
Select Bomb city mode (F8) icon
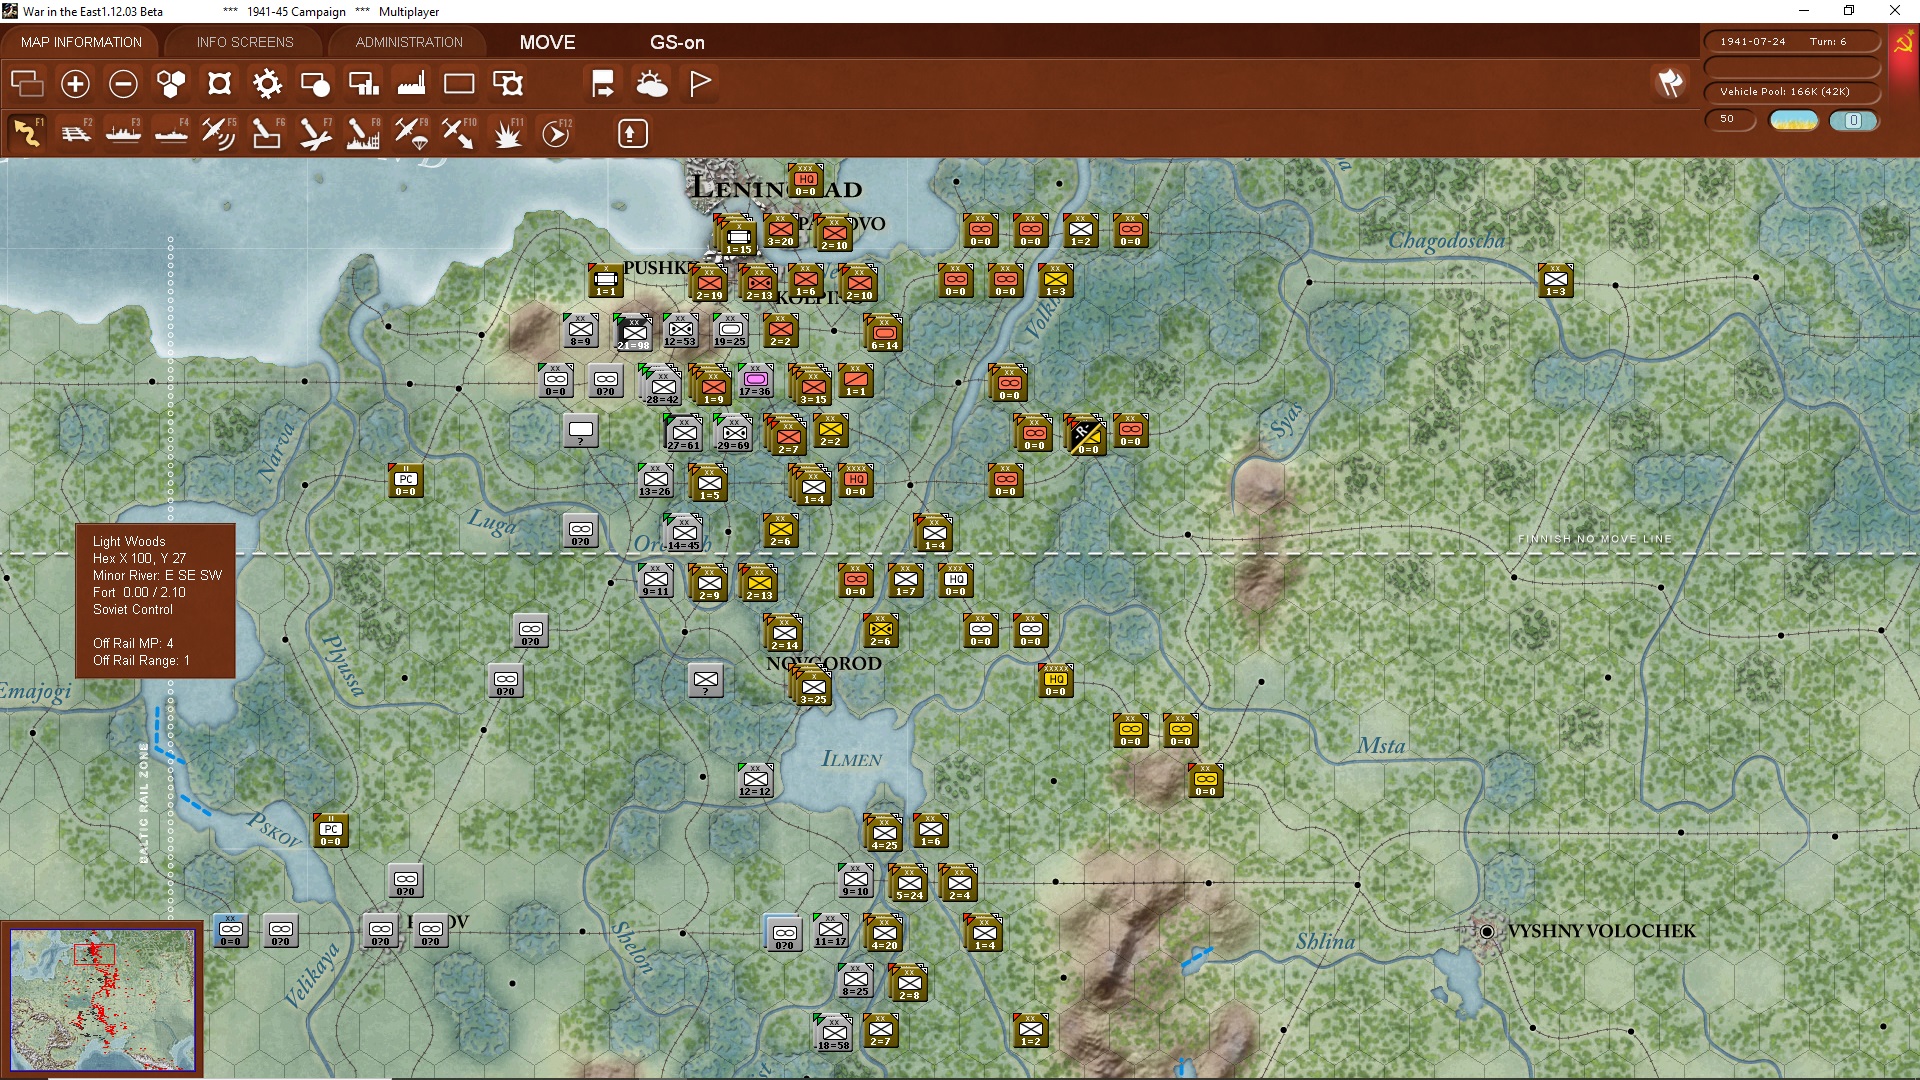click(x=363, y=133)
